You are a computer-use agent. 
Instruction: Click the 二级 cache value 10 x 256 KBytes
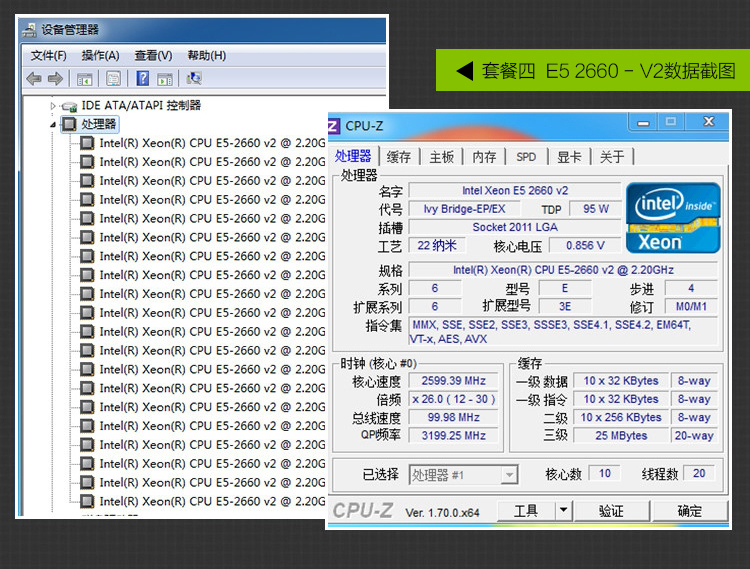(x=621, y=417)
